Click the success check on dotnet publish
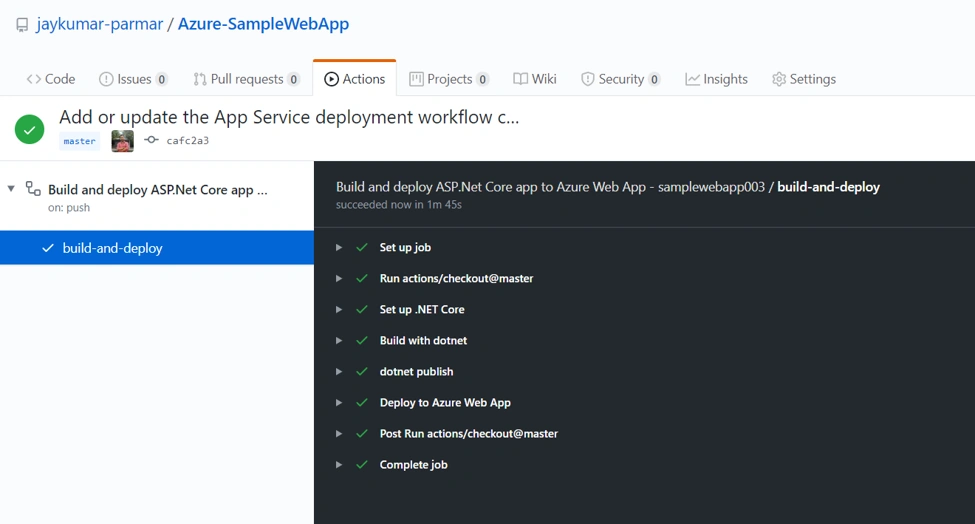This screenshot has height=524, width=975. pos(362,372)
